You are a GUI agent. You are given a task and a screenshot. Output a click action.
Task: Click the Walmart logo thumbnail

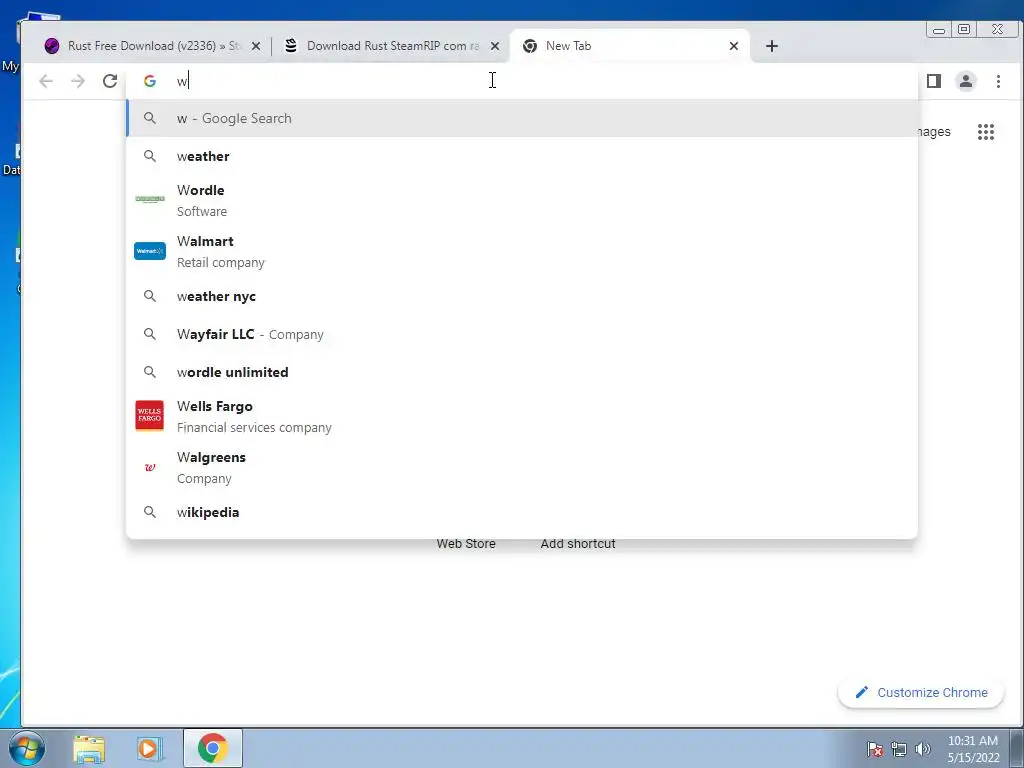pos(150,251)
